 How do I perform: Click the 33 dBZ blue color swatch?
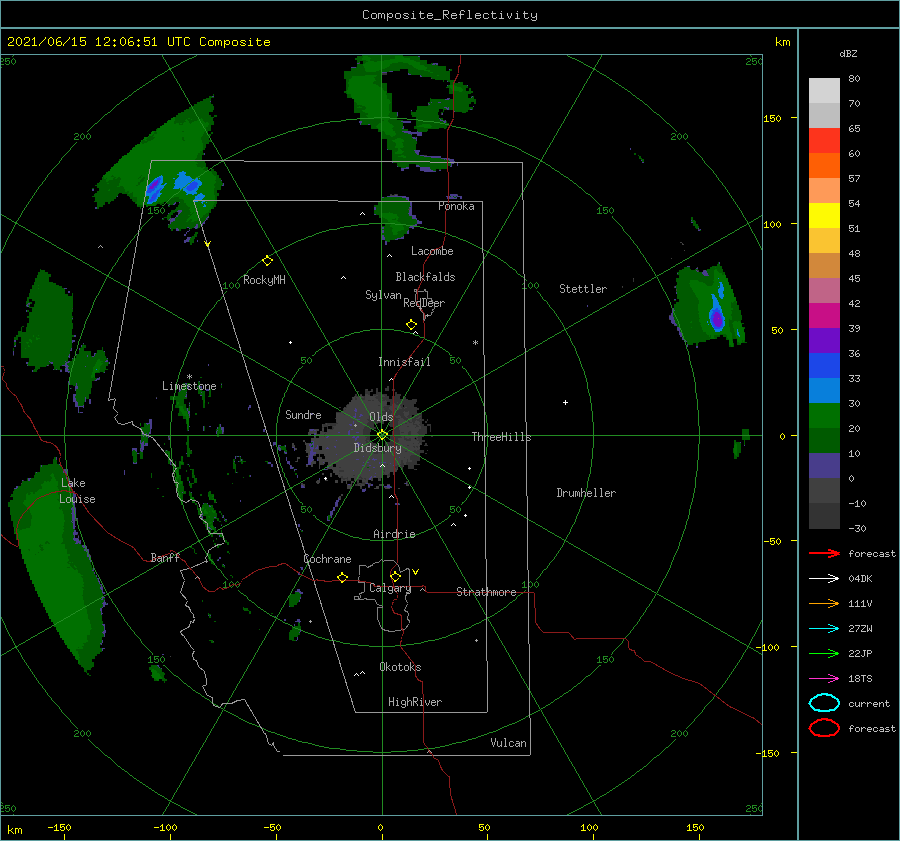tap(824, 365)
